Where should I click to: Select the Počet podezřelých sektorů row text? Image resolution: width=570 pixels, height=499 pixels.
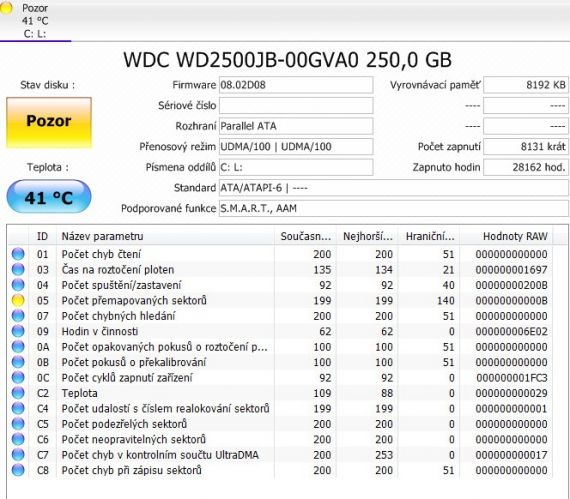[x=124, y=424]
